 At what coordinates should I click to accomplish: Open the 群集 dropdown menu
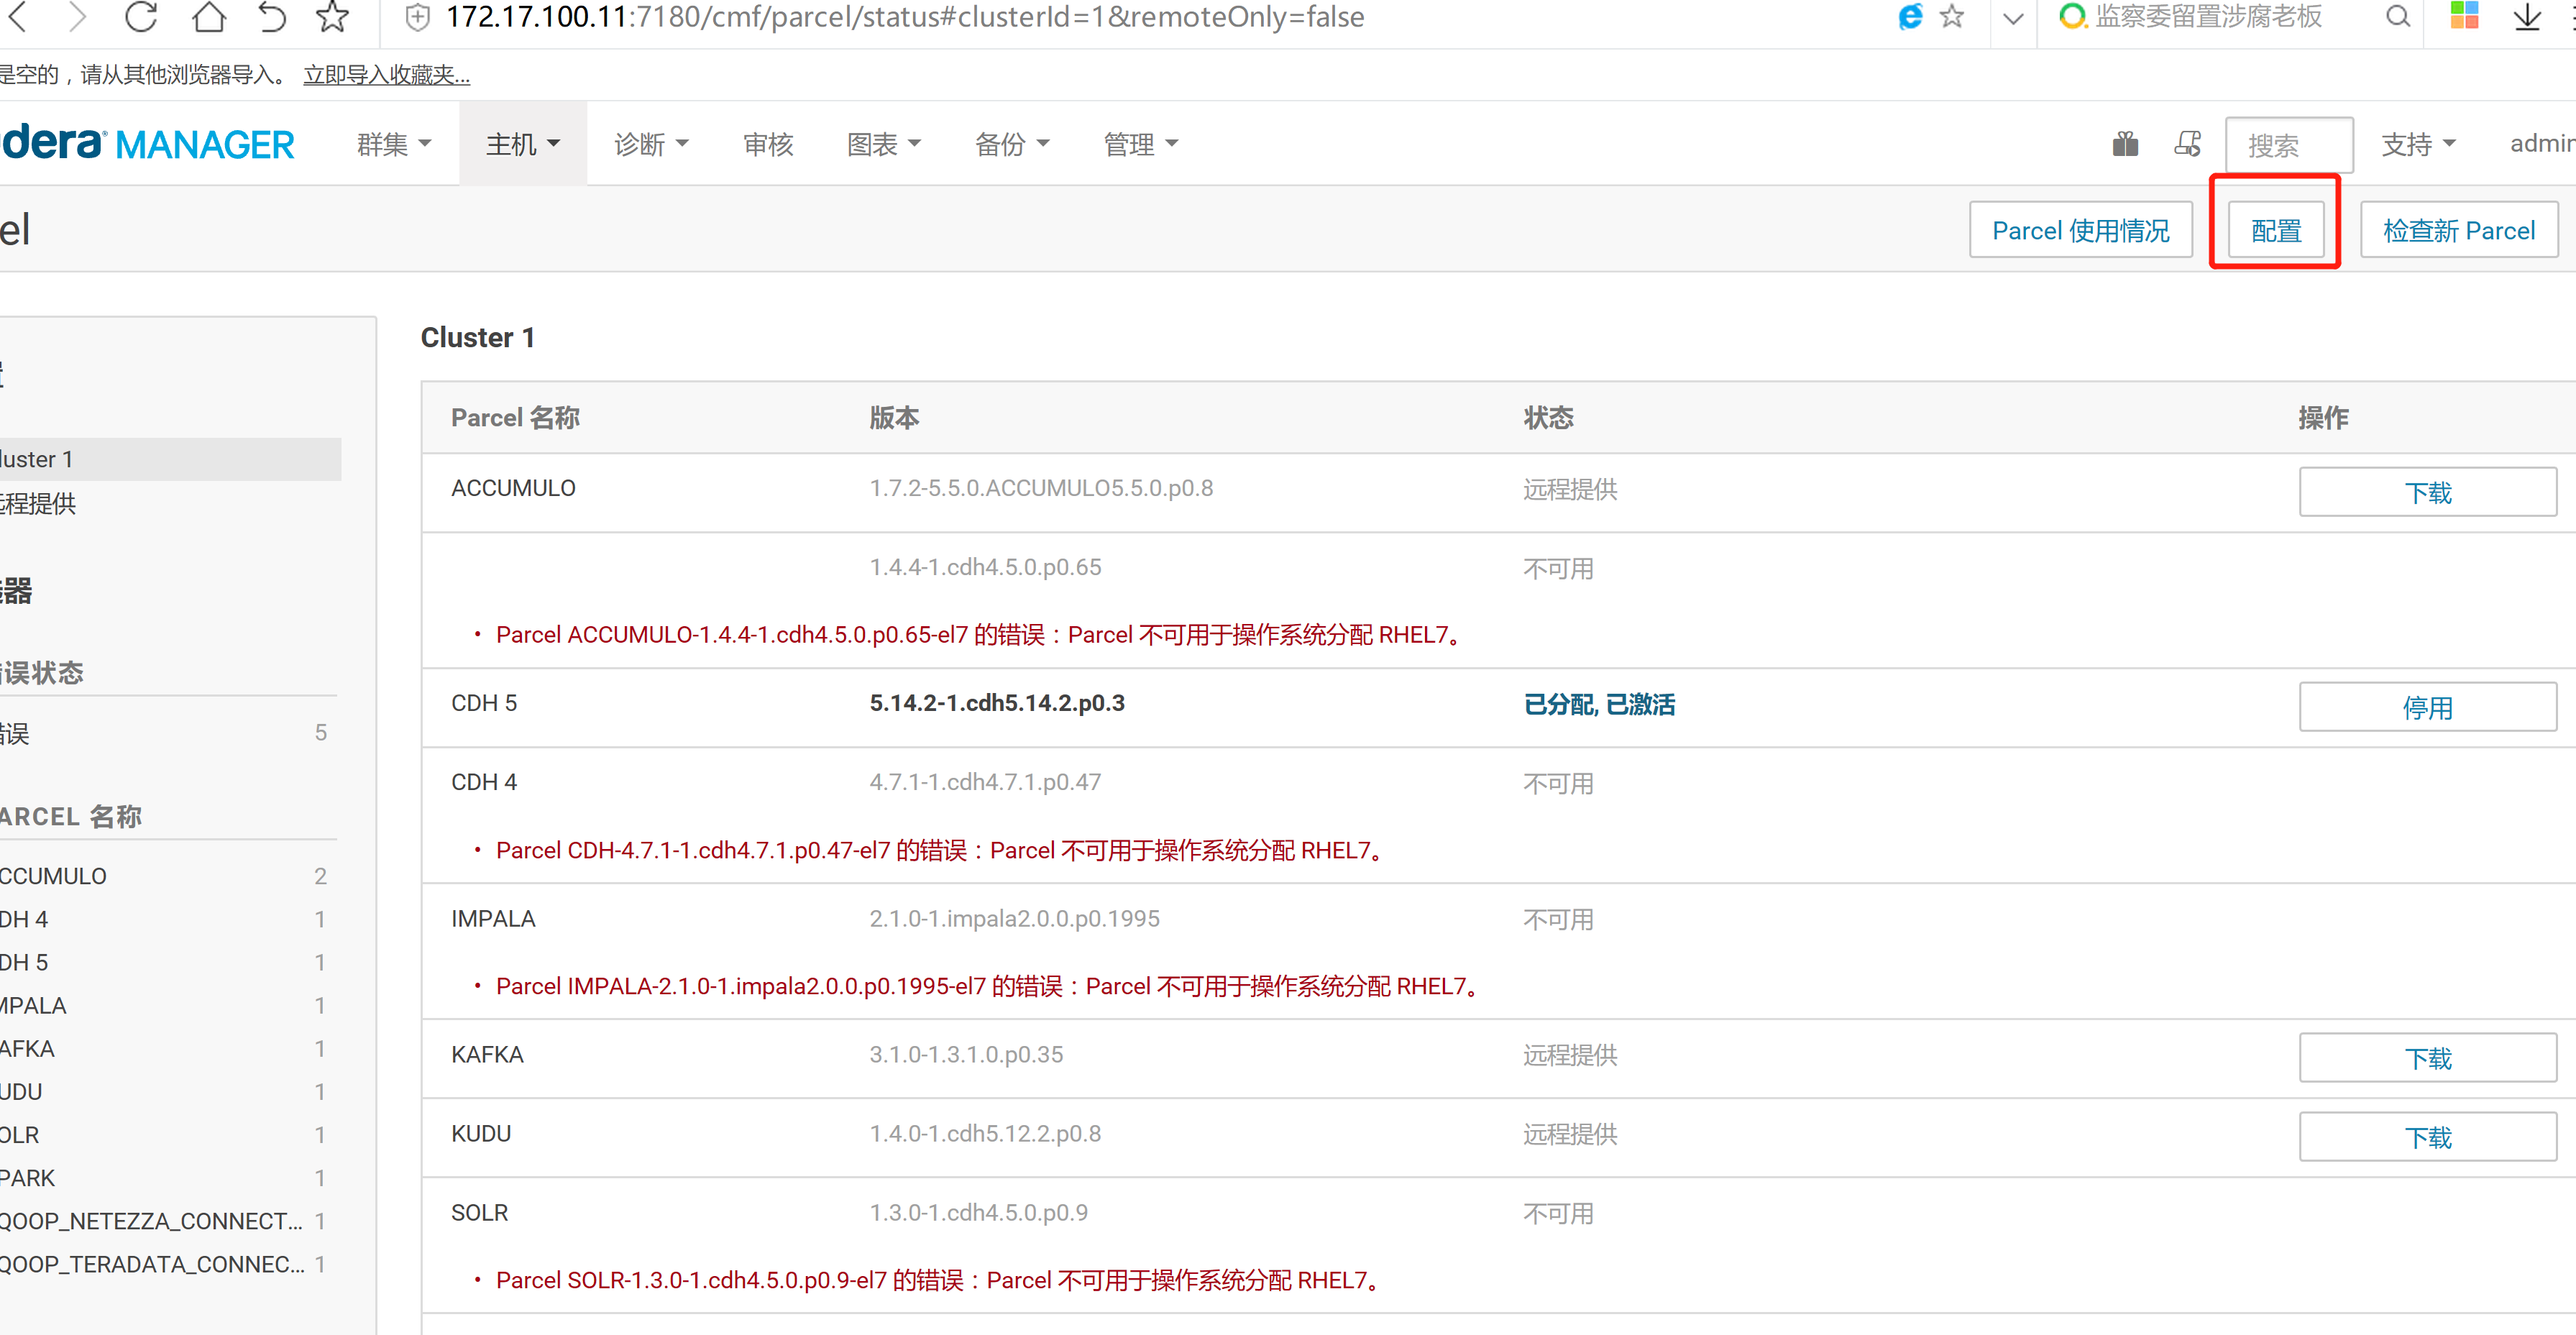click(x=394, y=144)
